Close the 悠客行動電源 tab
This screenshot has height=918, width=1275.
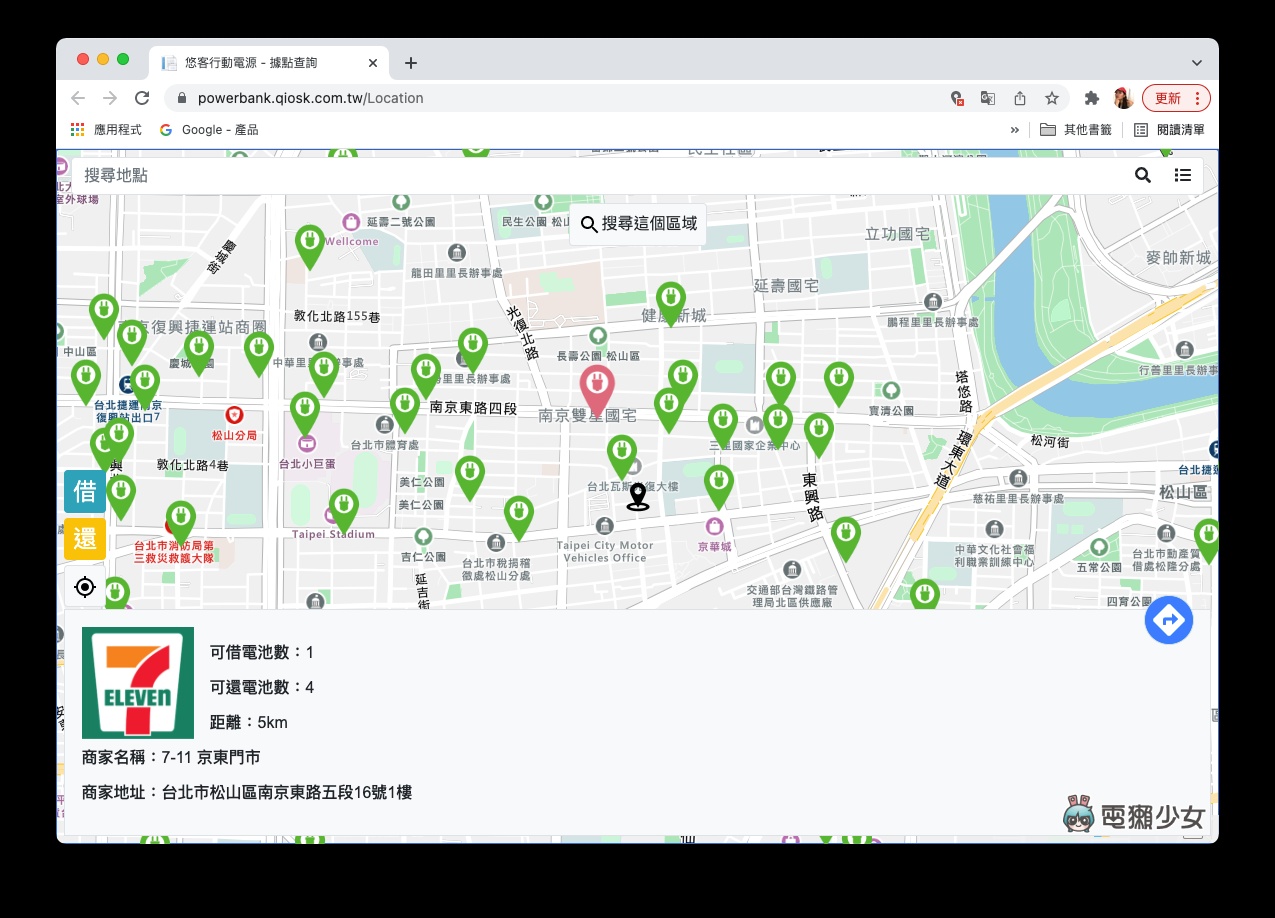tap(373, 63)
